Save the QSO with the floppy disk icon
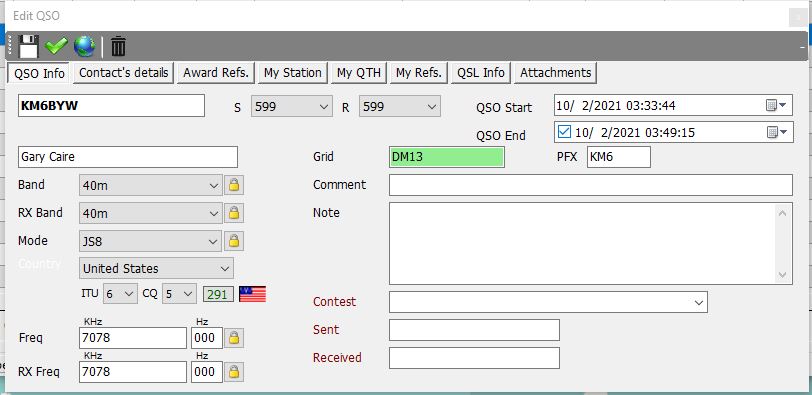This screenshot has height=395, width=812. (x=28, y=47)
